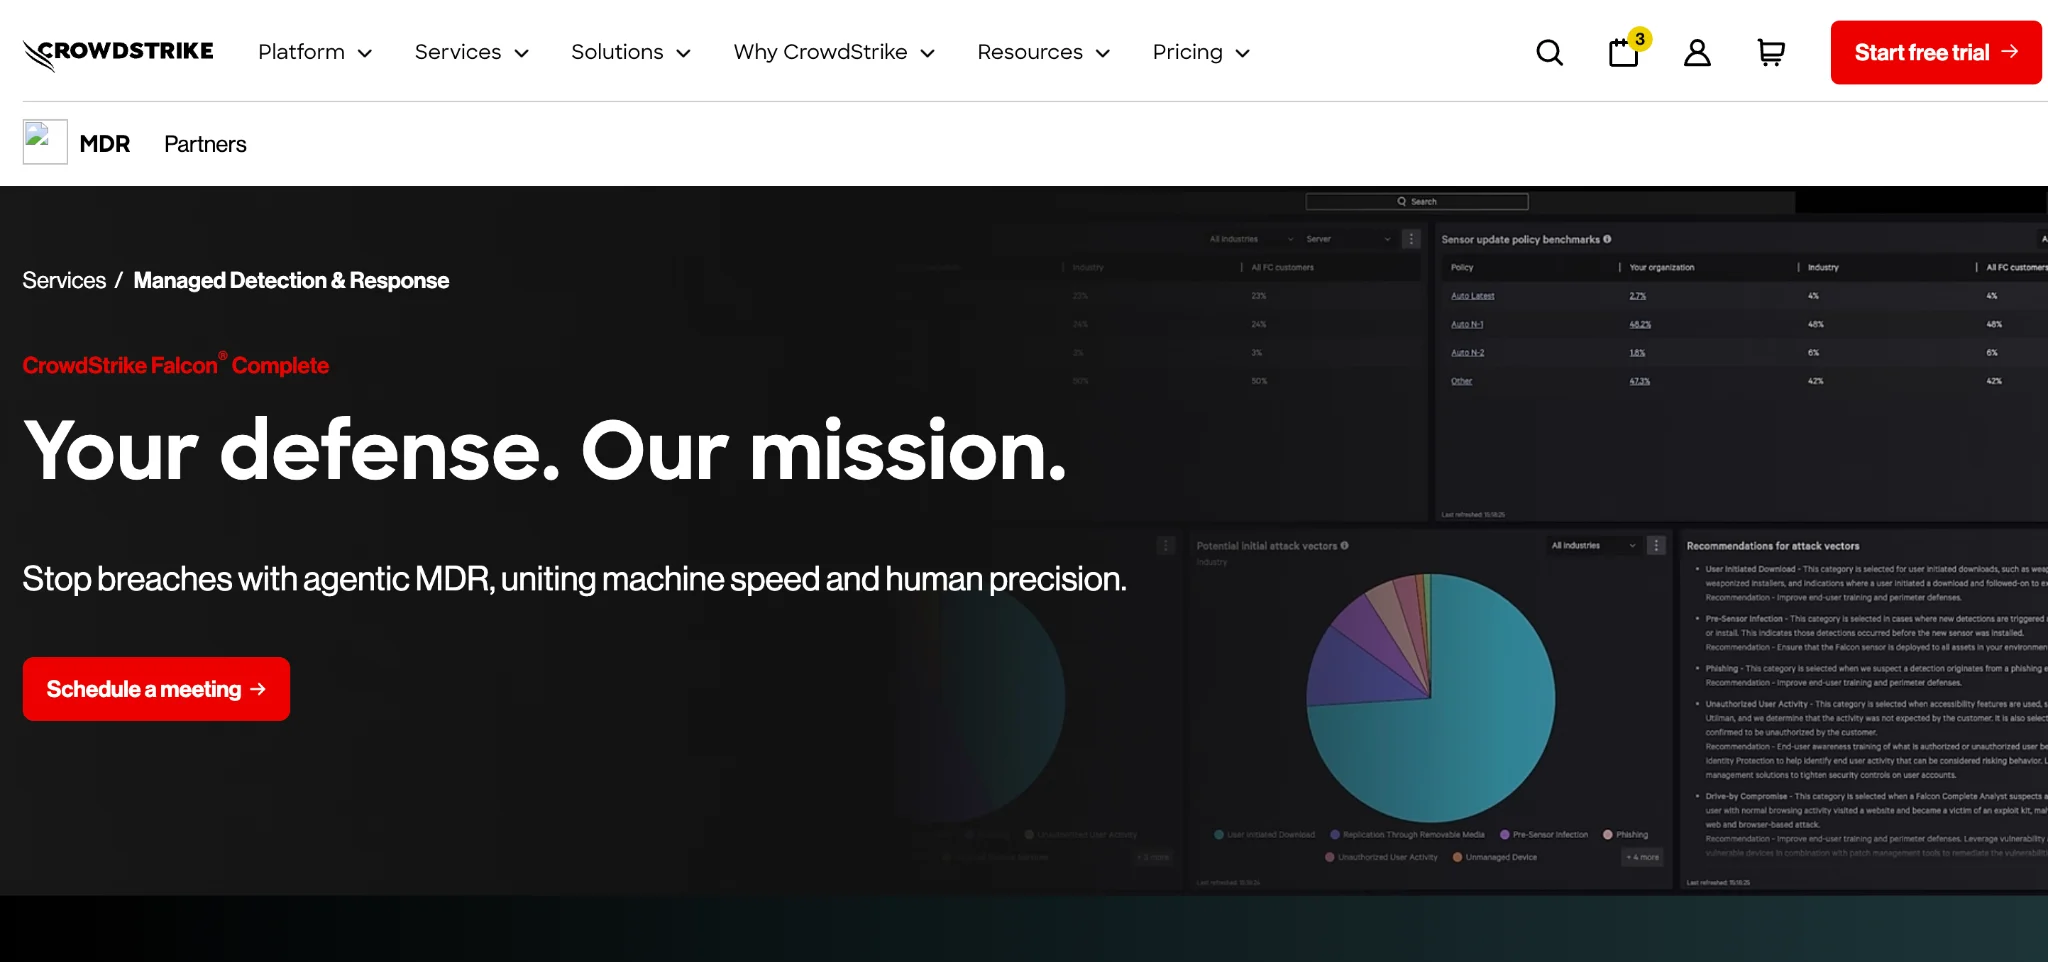Follow the Services breadcrumb link
The image size is (2048, 962).
[x=64, y=281]
